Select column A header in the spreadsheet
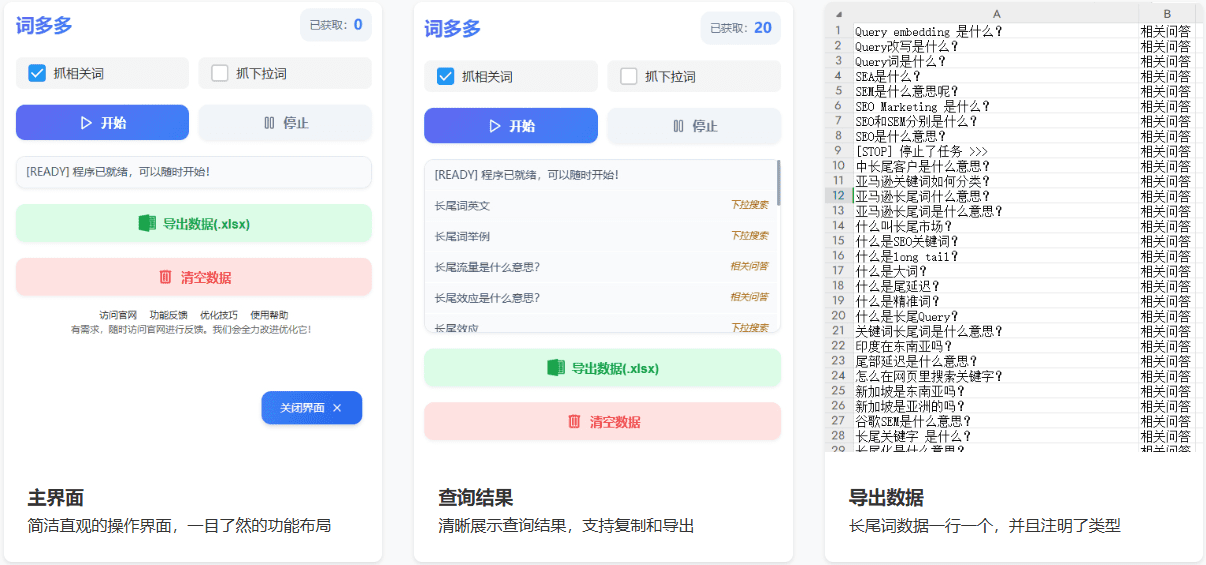The height and width of the screenshot is (565, 1206). coord(996,14)
